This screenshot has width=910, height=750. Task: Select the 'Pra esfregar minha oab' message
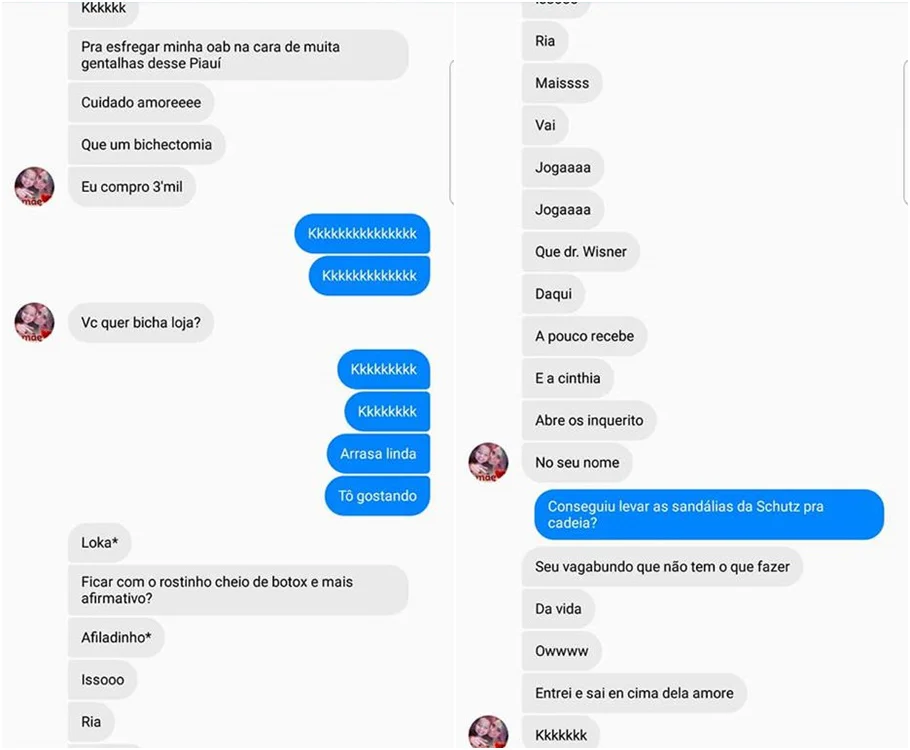coord(238,55)
